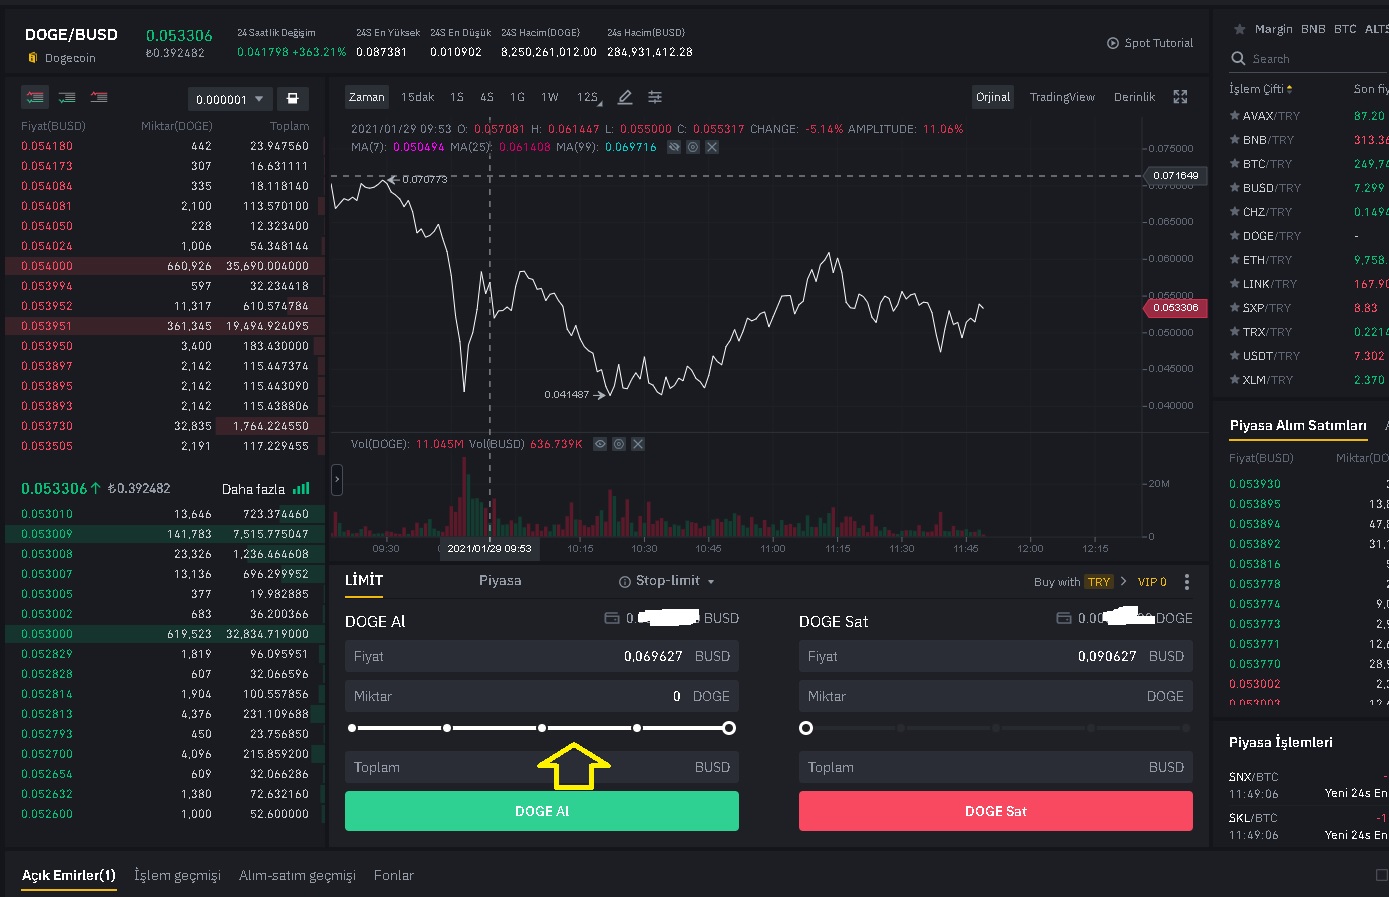Open MA indicator settings icon
Screen dimensions: 1389x897
(693, 147)
